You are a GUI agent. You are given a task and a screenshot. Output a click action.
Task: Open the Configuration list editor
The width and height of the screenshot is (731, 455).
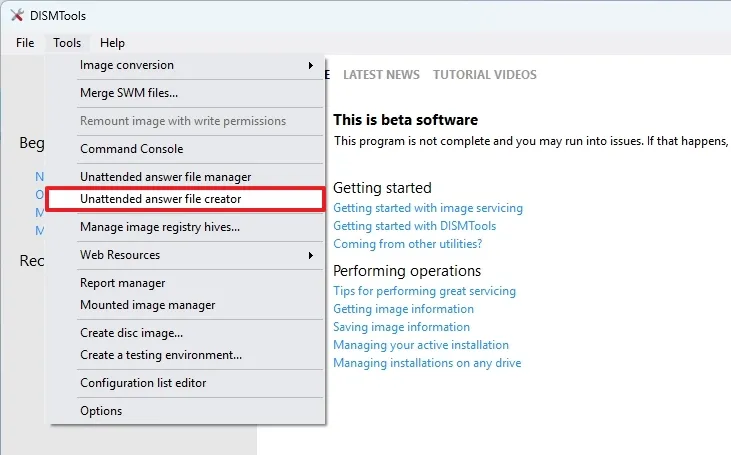pyautogui.click(x=186, y=383)
